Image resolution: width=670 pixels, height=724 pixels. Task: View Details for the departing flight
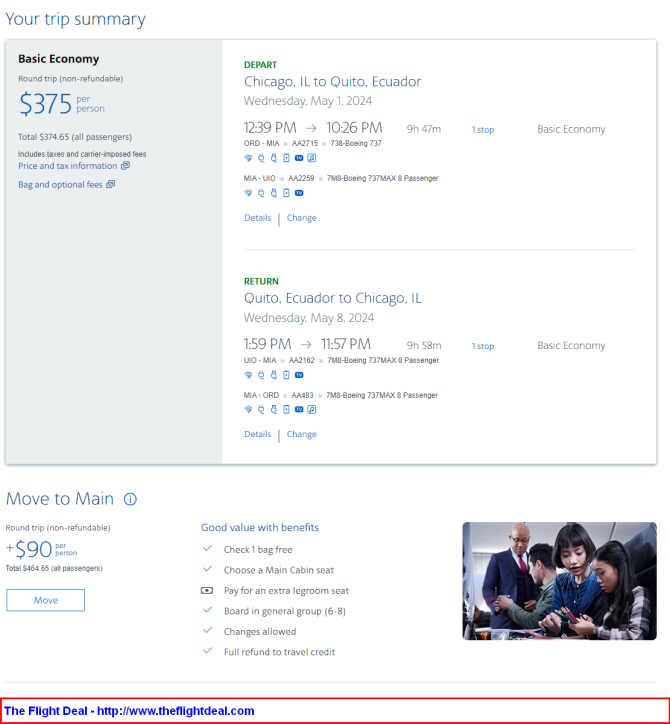[257, 217]
